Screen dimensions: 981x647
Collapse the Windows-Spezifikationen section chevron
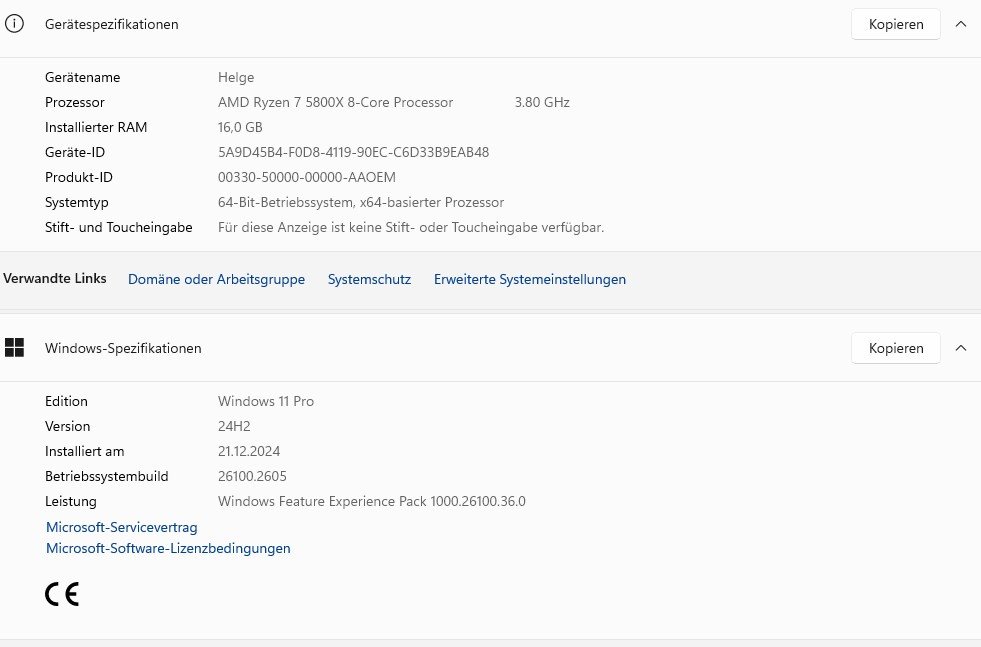click(x=961, y=348)
